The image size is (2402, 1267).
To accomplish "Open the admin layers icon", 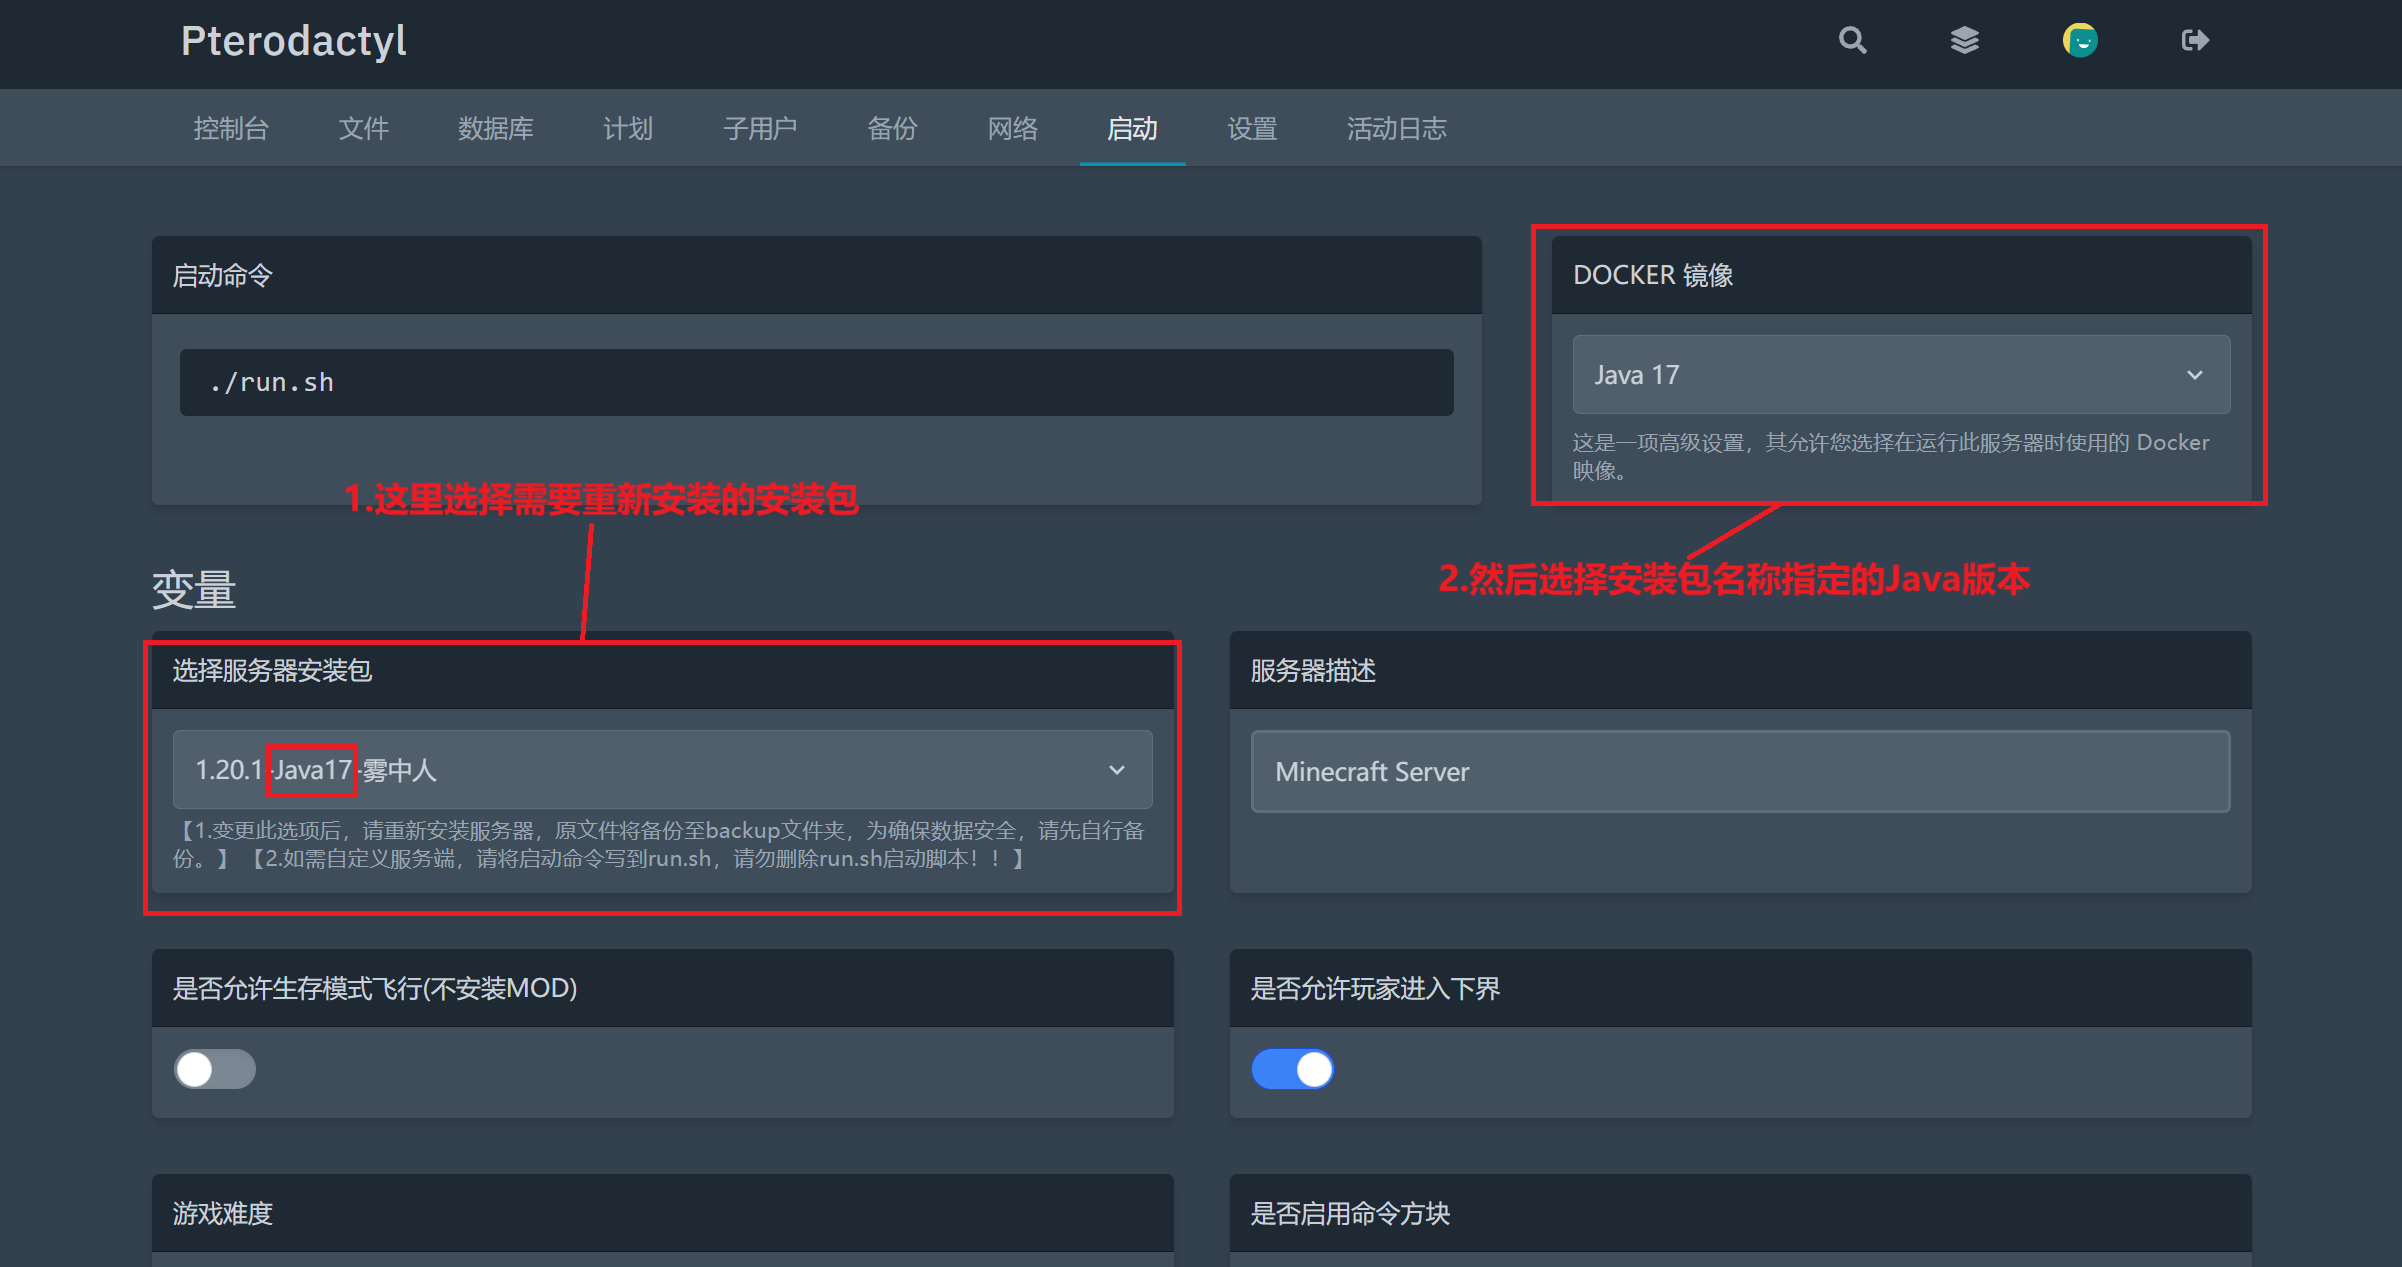I will [x=1964, y=41].
